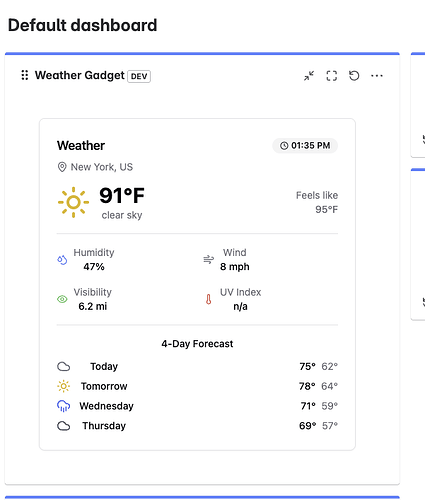
Task: Click the Weather Gadget title text
Action: 80,75
